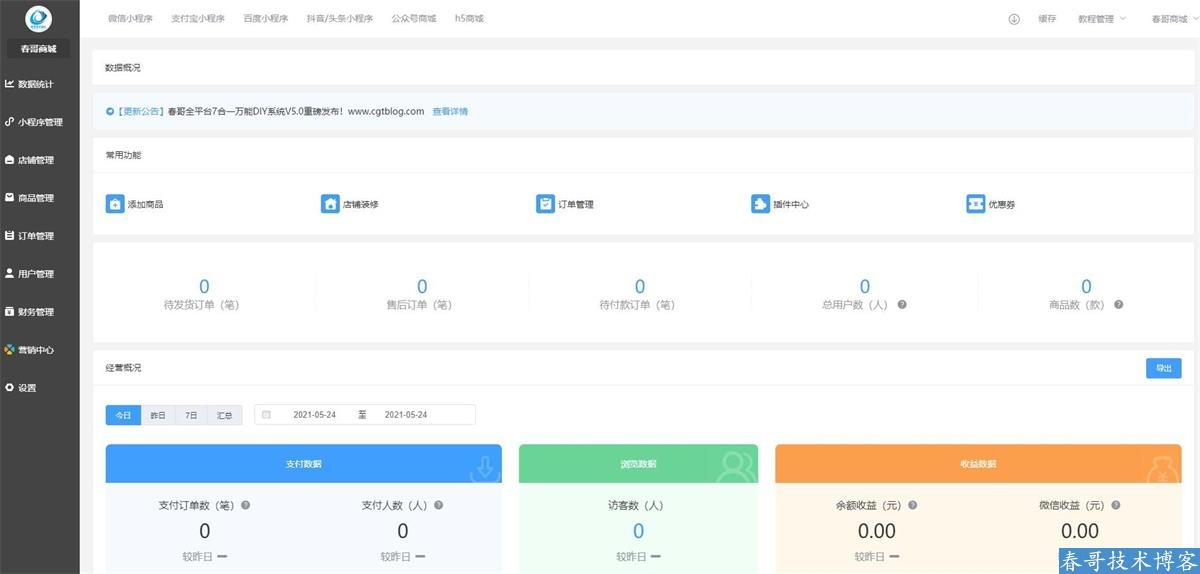Open the 查看详情 announcement link
This screenshot has height=574, width=1200.
point(450,111)
